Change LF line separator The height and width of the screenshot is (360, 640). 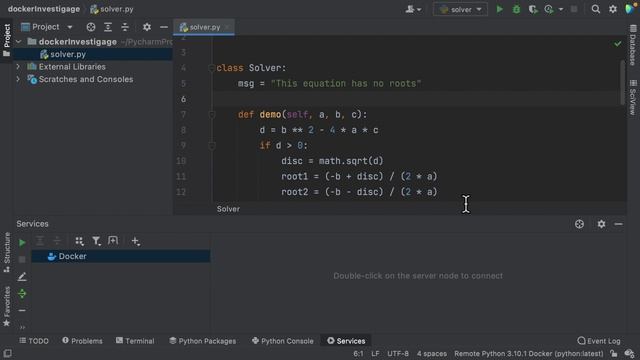tap(375, 353)
